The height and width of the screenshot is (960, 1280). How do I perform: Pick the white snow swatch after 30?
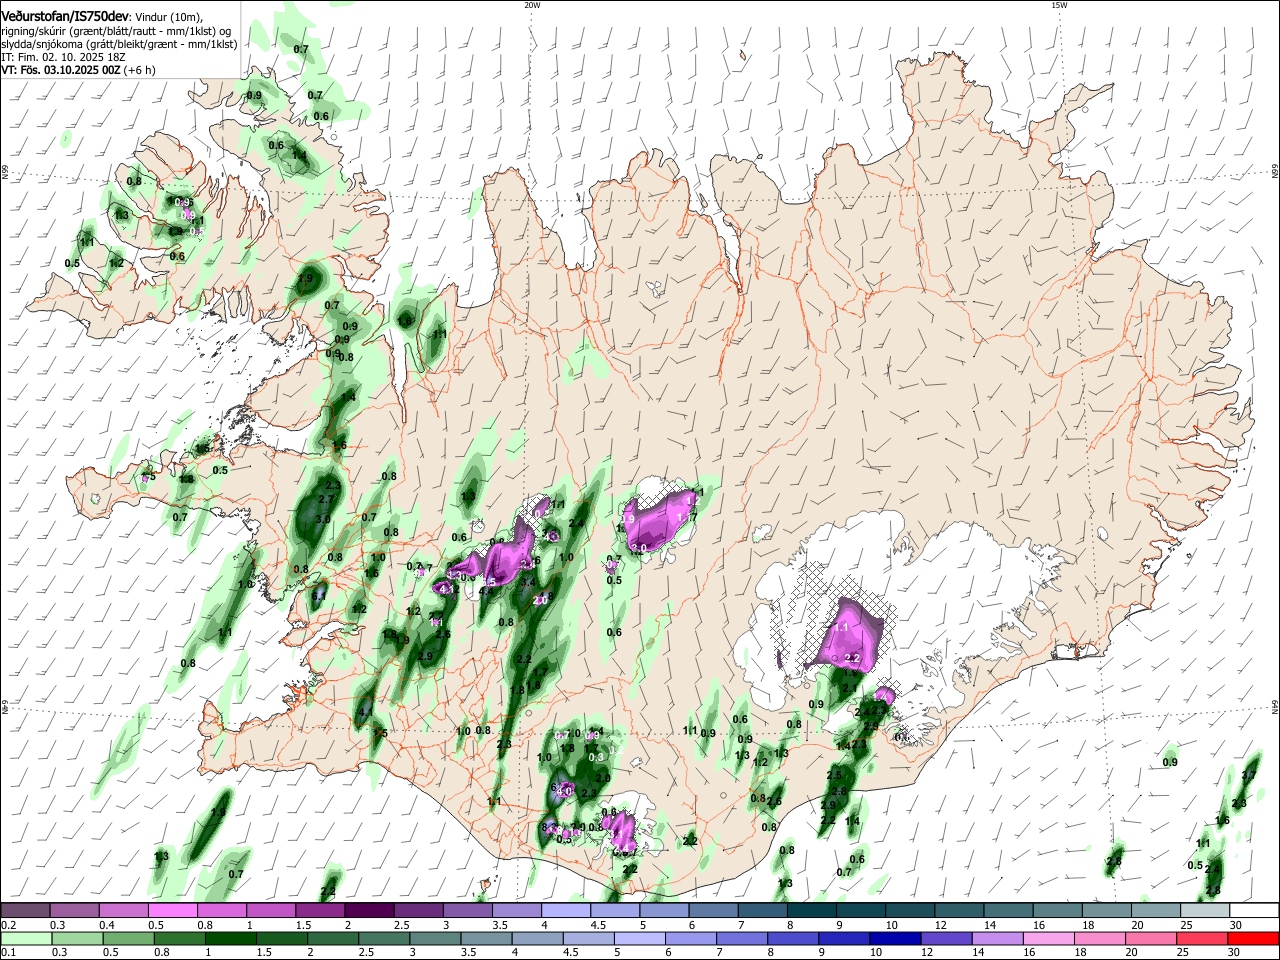click(x=1253, y=911)
